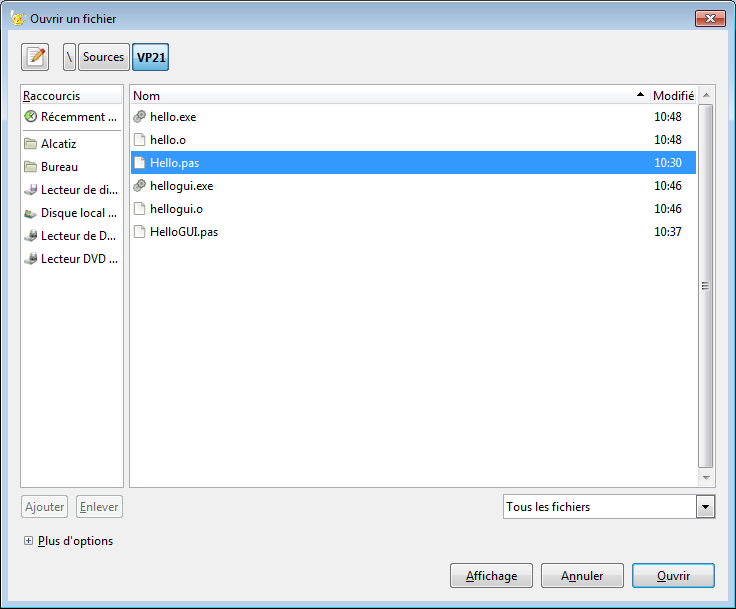Screen dimensions: 736x609
Task: Select the Alcatiz folder shortcut
Action: [58, 144]
